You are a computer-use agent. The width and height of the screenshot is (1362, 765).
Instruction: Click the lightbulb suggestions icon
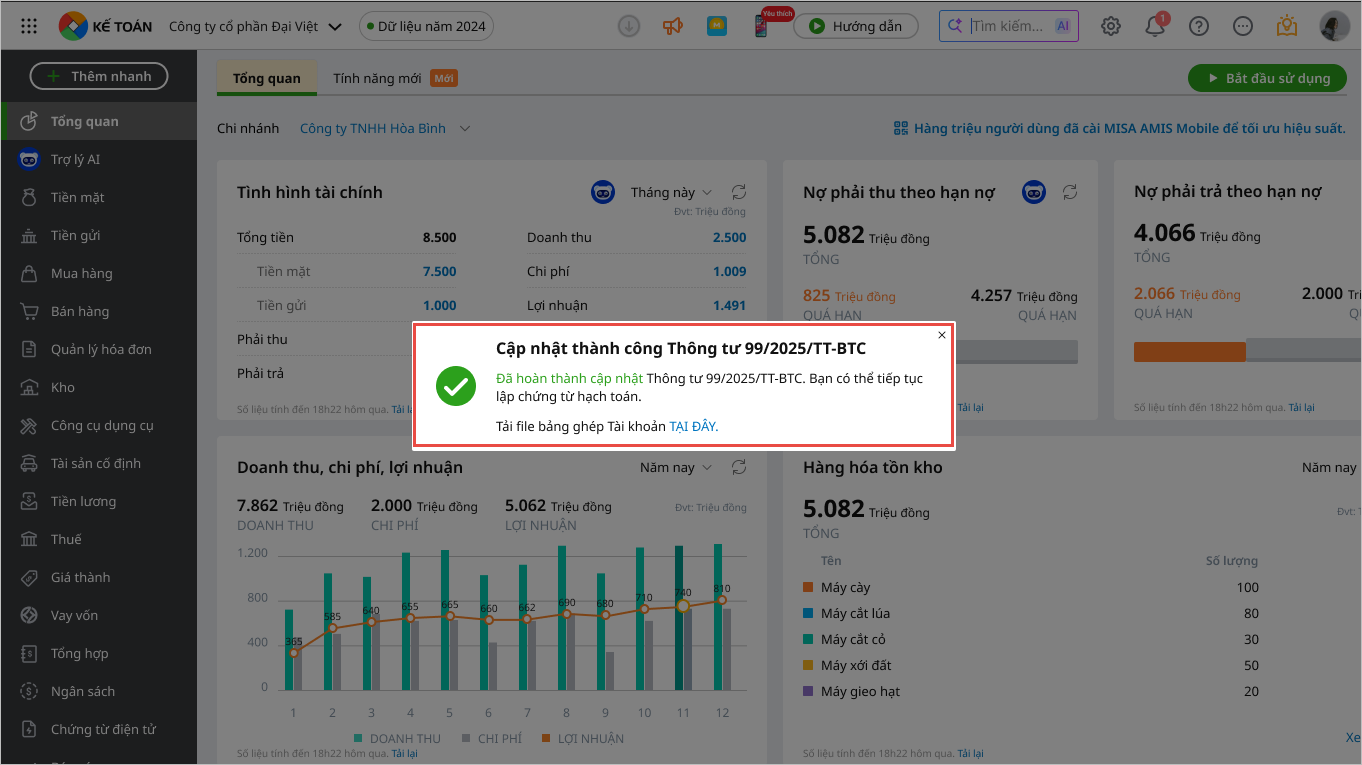[x=1287, y=26]
